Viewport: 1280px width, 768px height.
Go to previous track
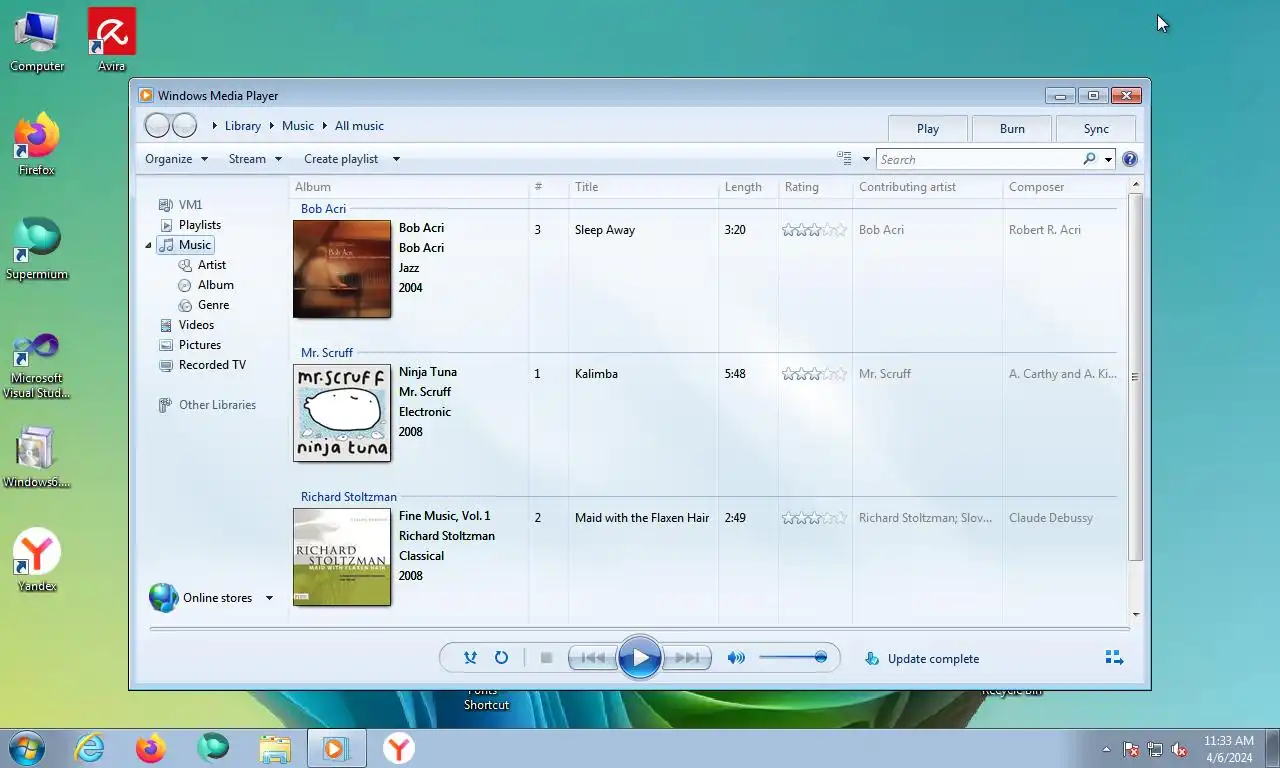(592, 658)
